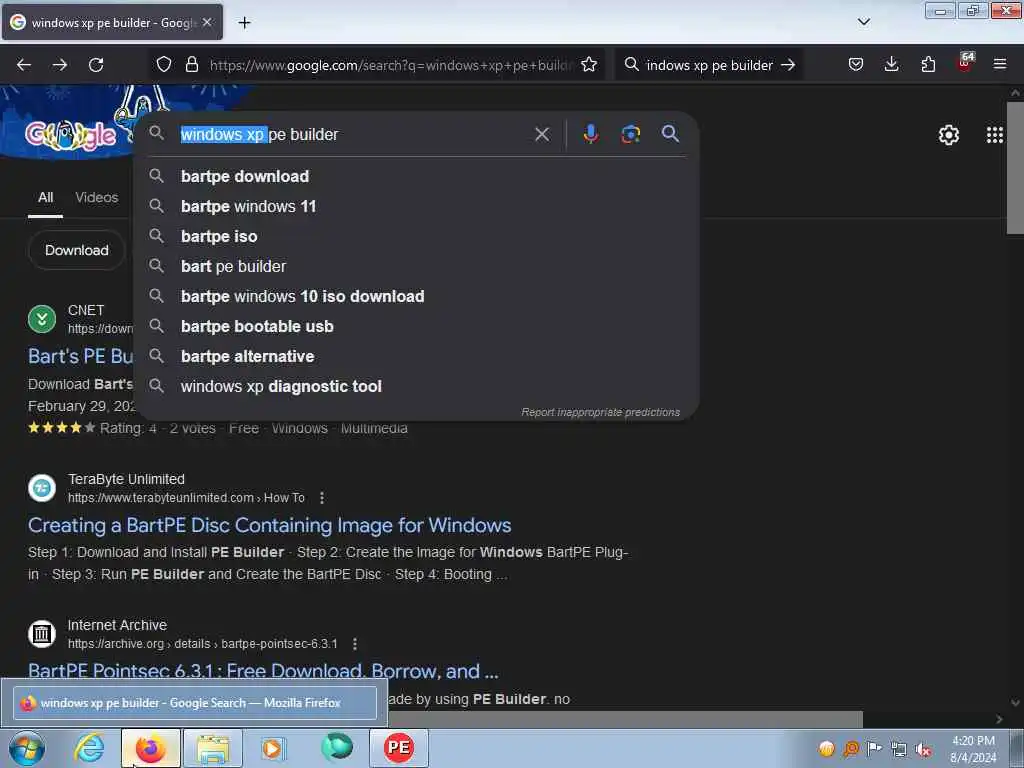Expand the list all tabs chevron
The image size is (1024, 768).
863,22
